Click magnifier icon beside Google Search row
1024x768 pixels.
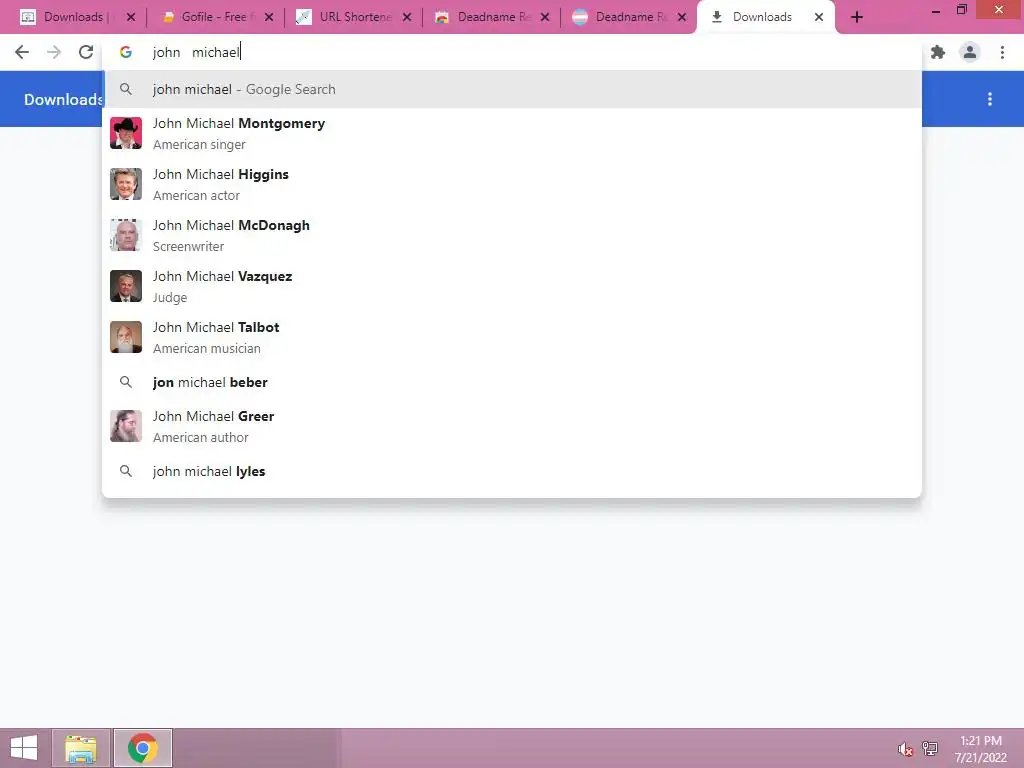pos(125,89)
